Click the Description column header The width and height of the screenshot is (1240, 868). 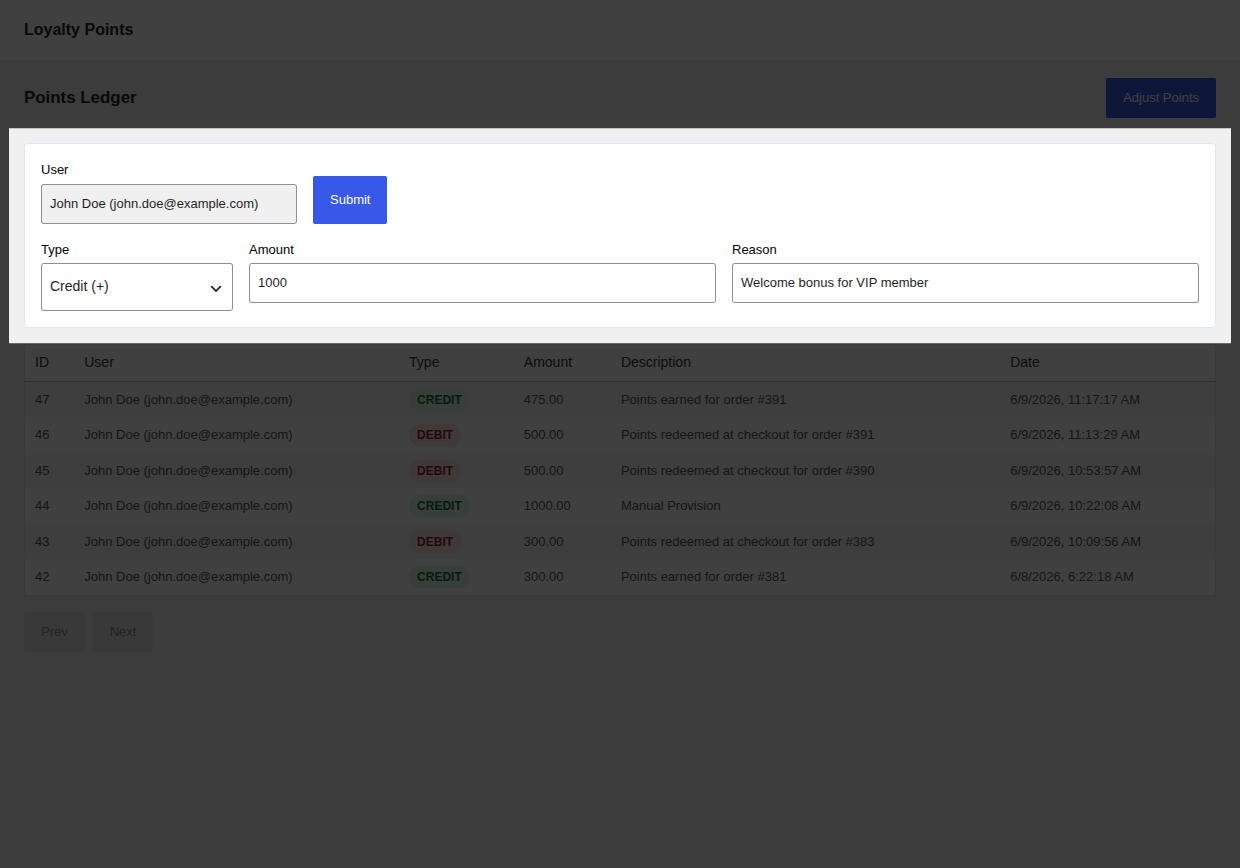(x=656, y=362)
